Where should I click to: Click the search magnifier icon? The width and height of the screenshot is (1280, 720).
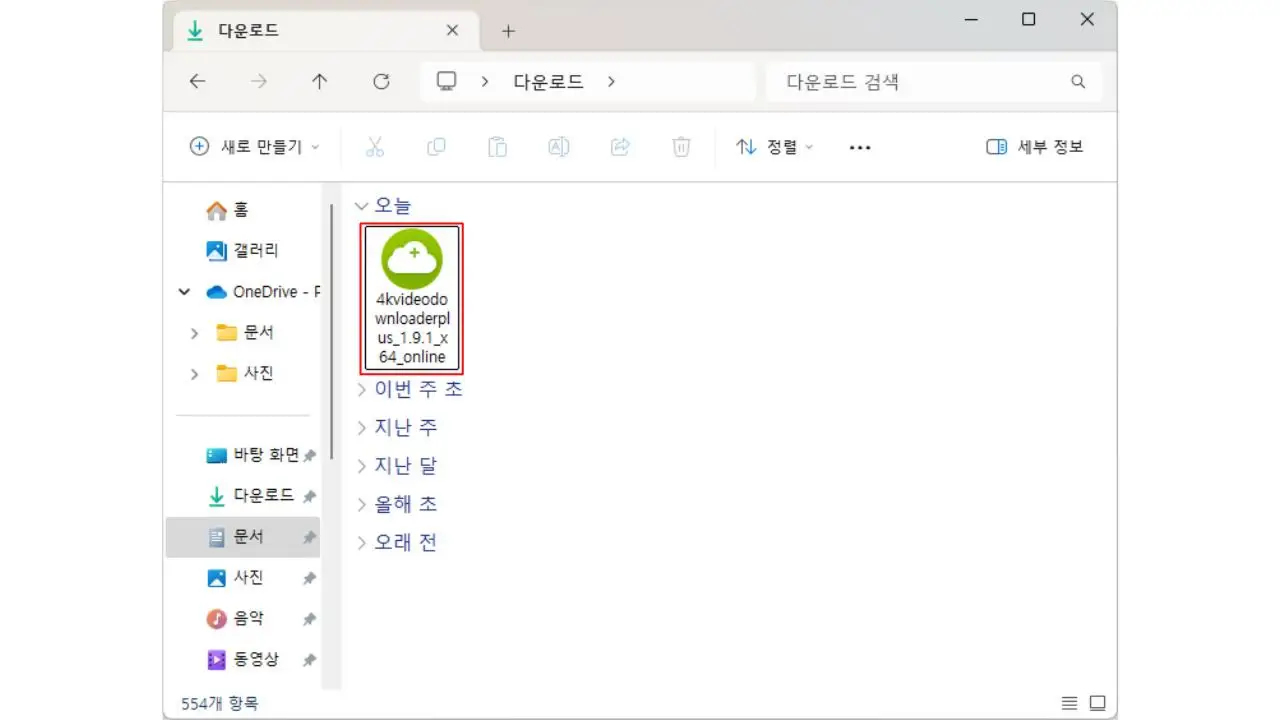point(1078,82)
